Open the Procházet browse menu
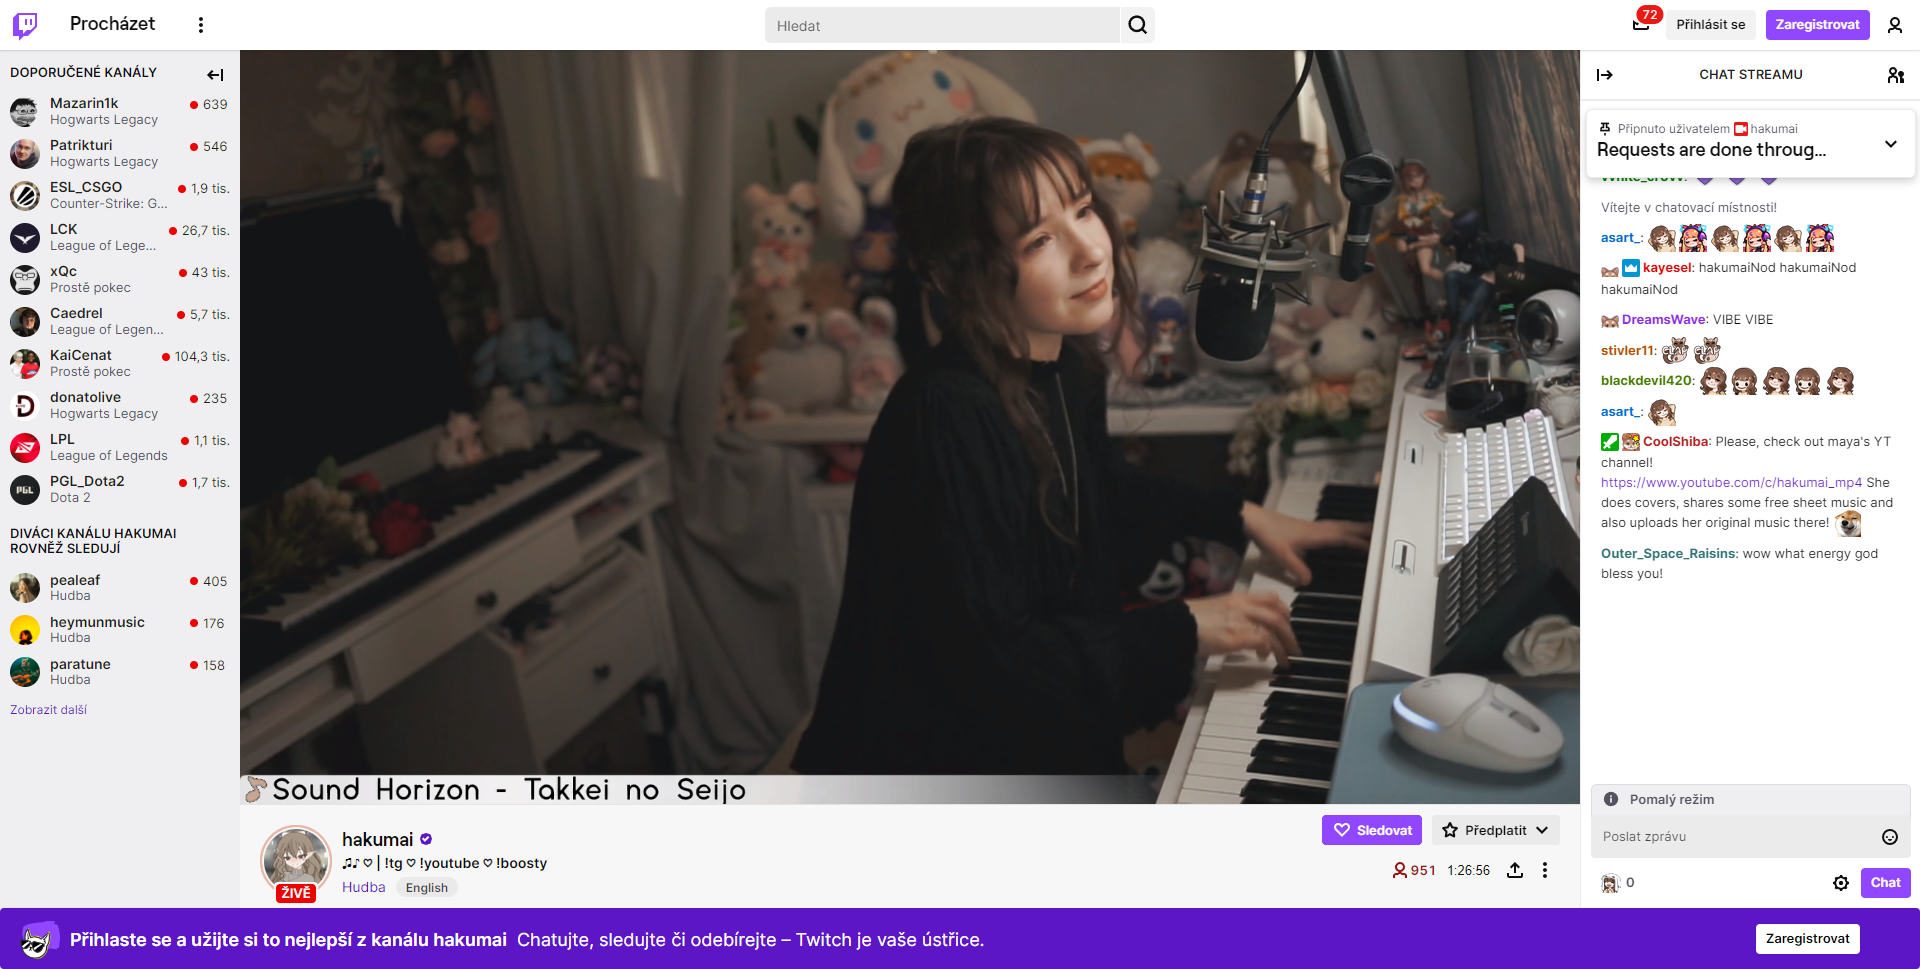The image size is (1920, 969). click(x=112, y=24)
